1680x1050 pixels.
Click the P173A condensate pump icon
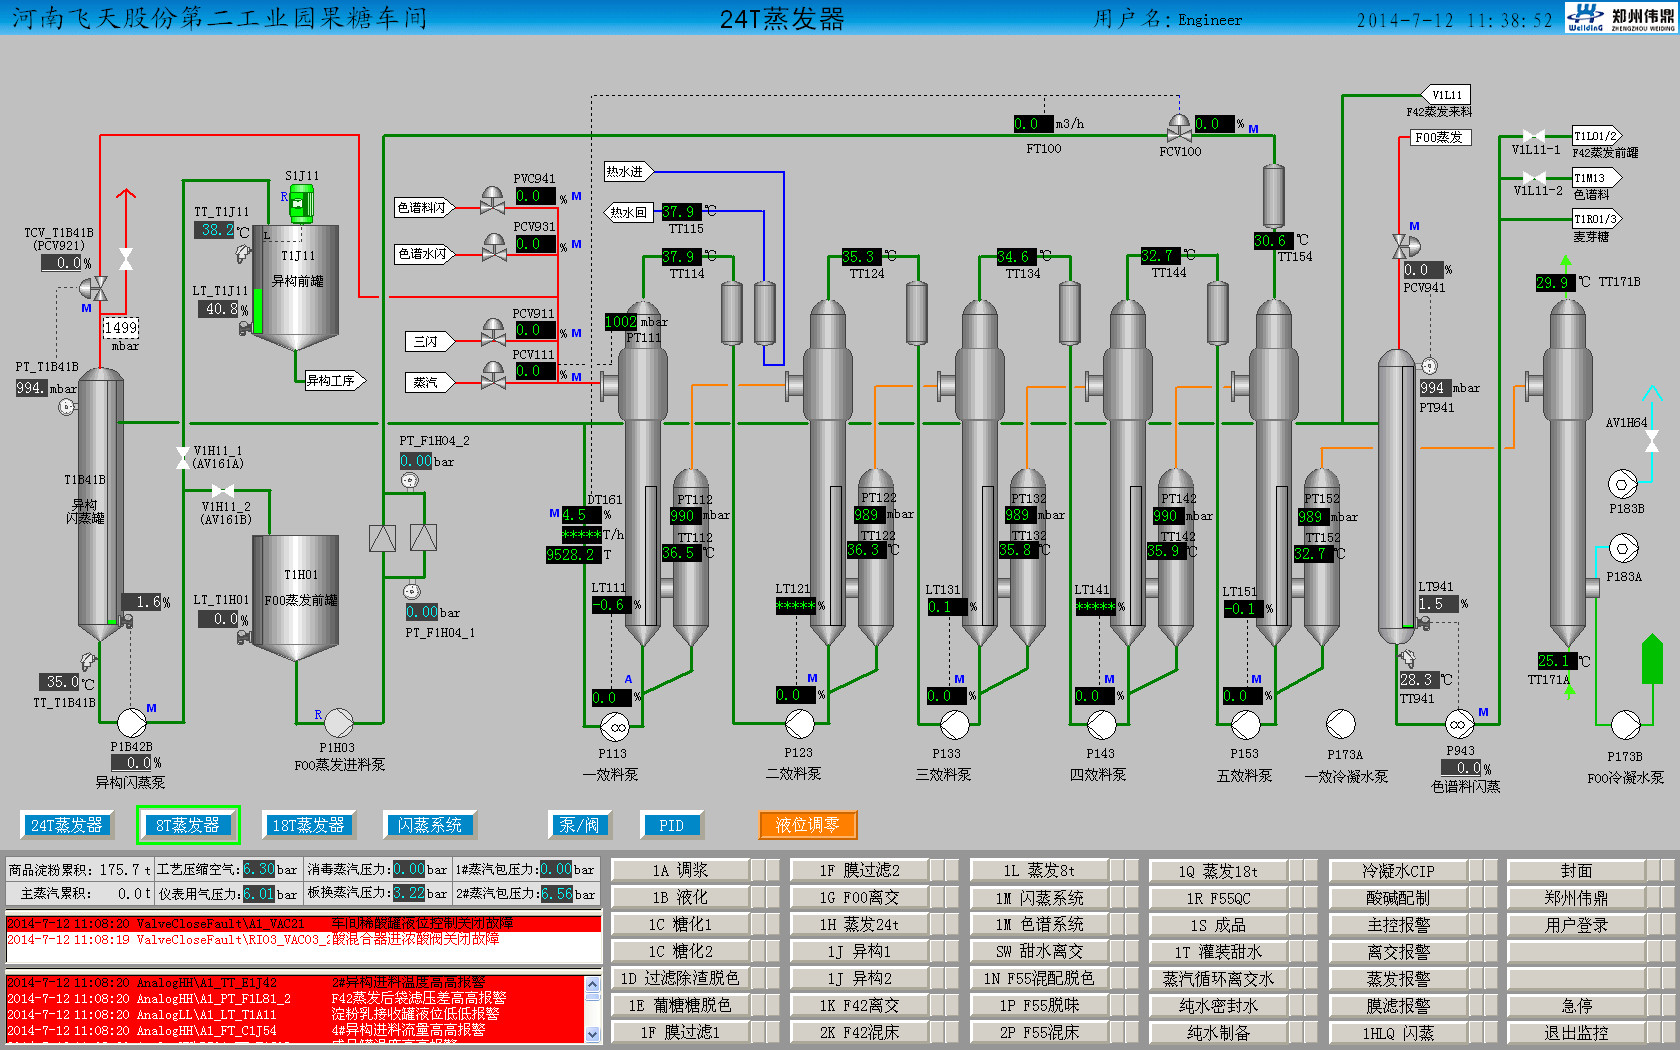(1341, 724)
